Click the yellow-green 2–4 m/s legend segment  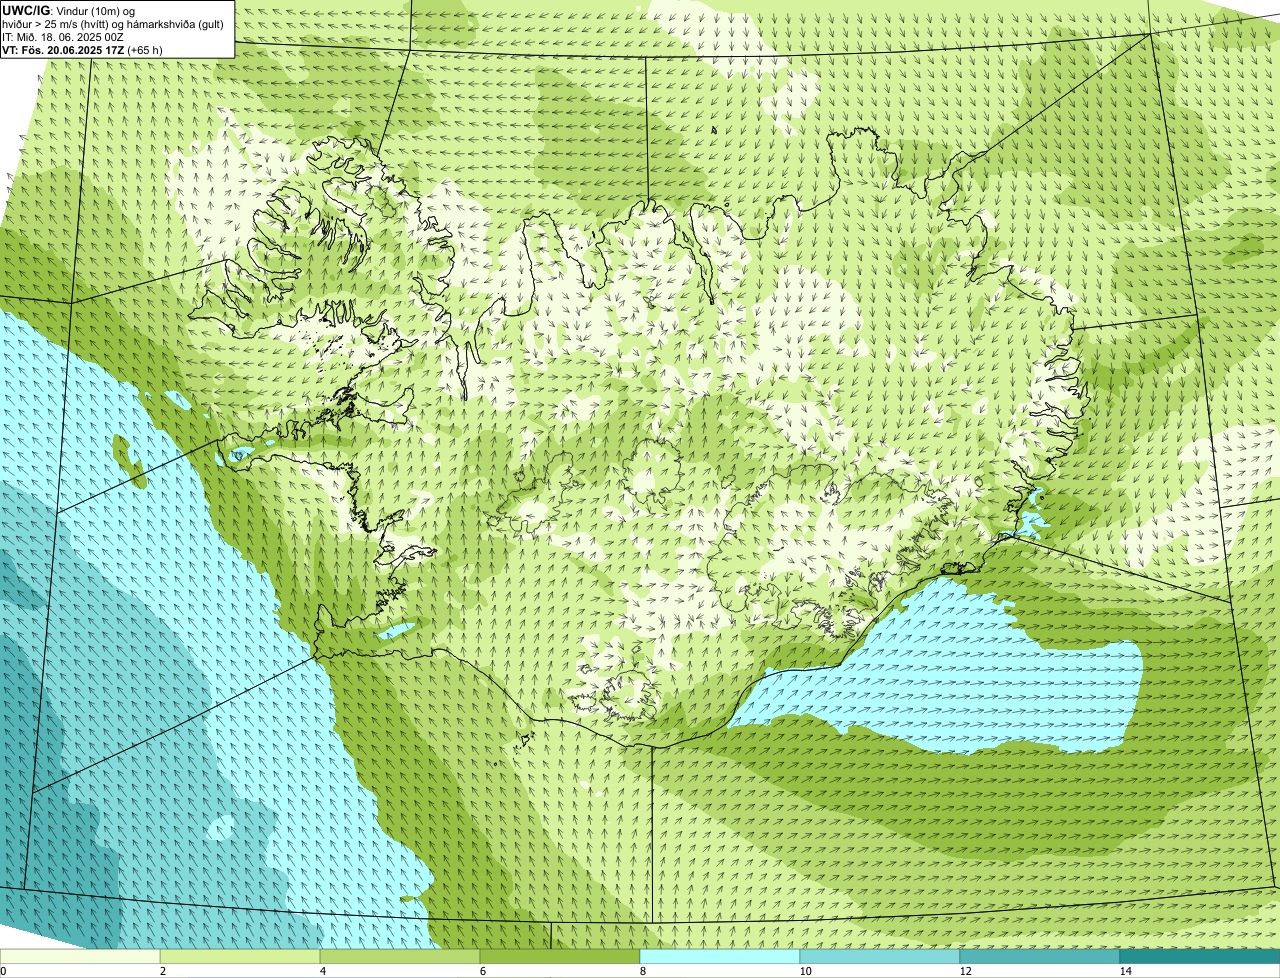(240, 956)
